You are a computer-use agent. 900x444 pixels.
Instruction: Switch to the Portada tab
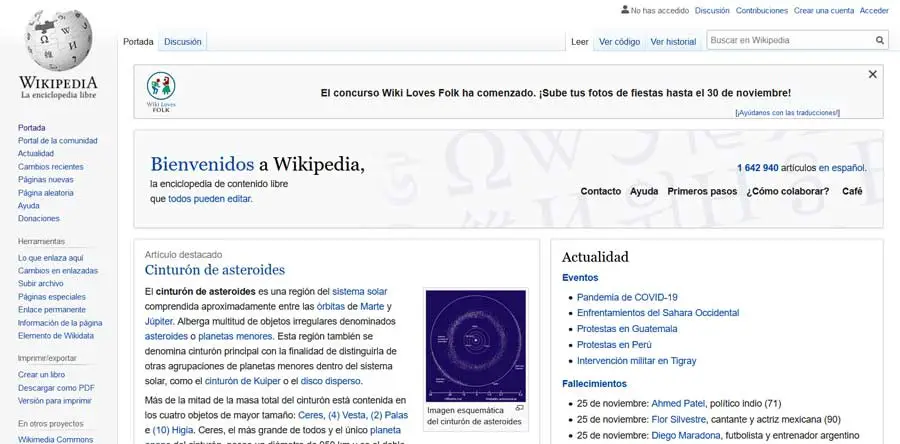click(x=138, y=42)
